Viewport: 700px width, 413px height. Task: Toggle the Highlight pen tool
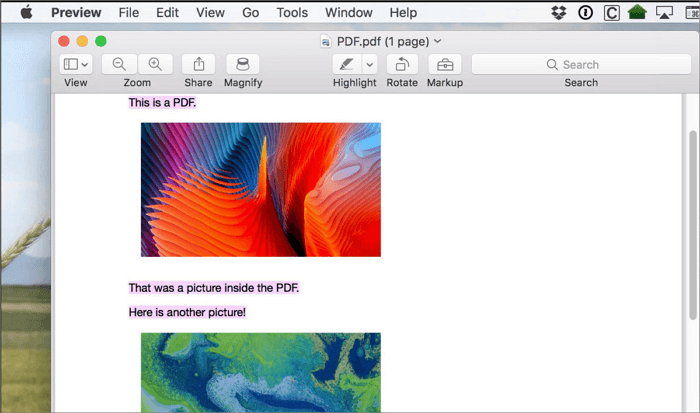(x=346, y=64)
